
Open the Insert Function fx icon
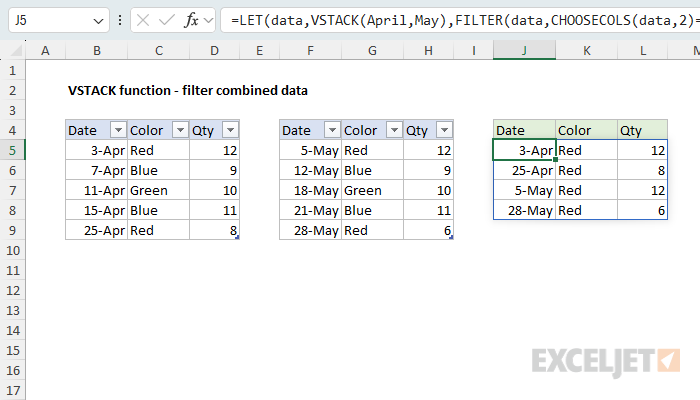point(191,20)
